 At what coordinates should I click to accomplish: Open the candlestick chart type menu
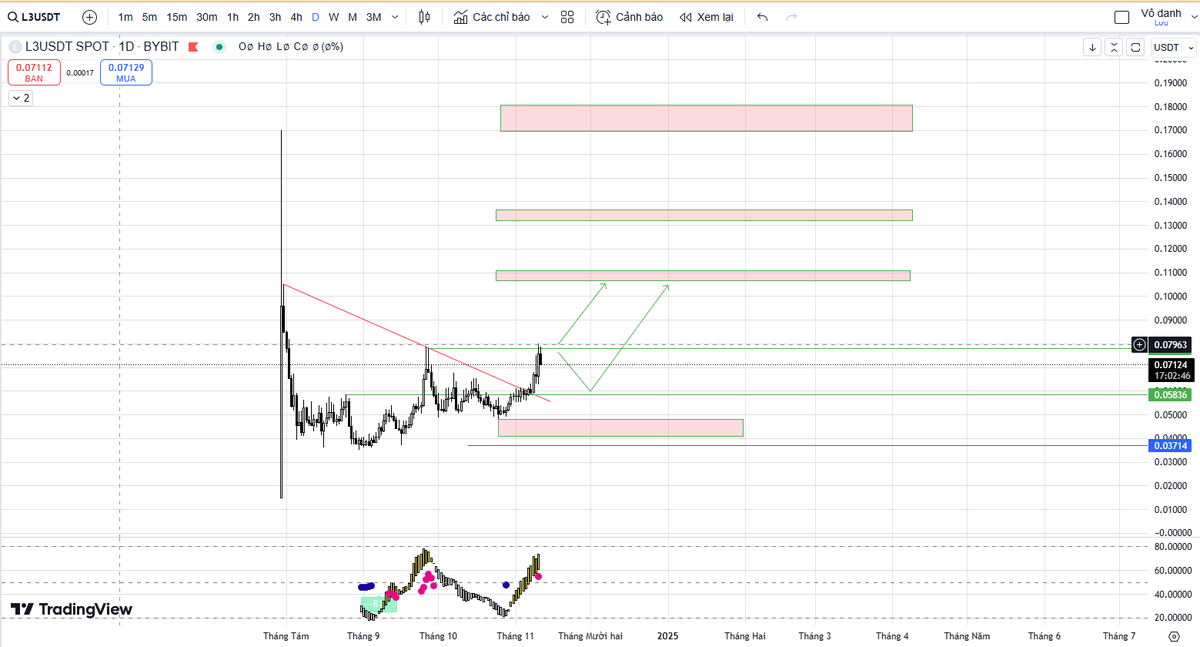(x=425, y=17)
